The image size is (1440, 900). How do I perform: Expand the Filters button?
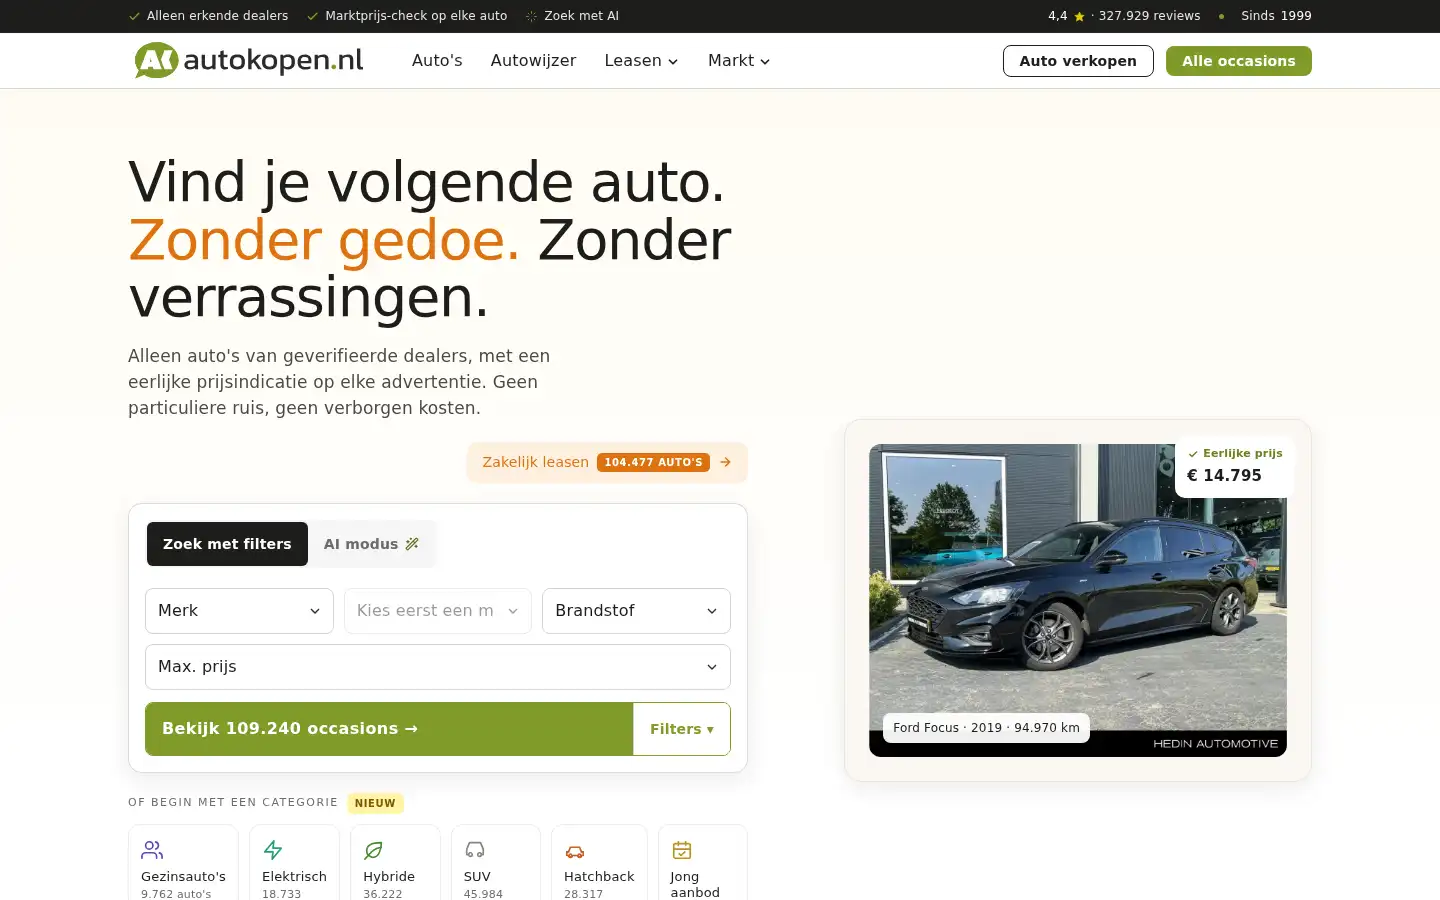pyautogui.click(x=682, y=729)
